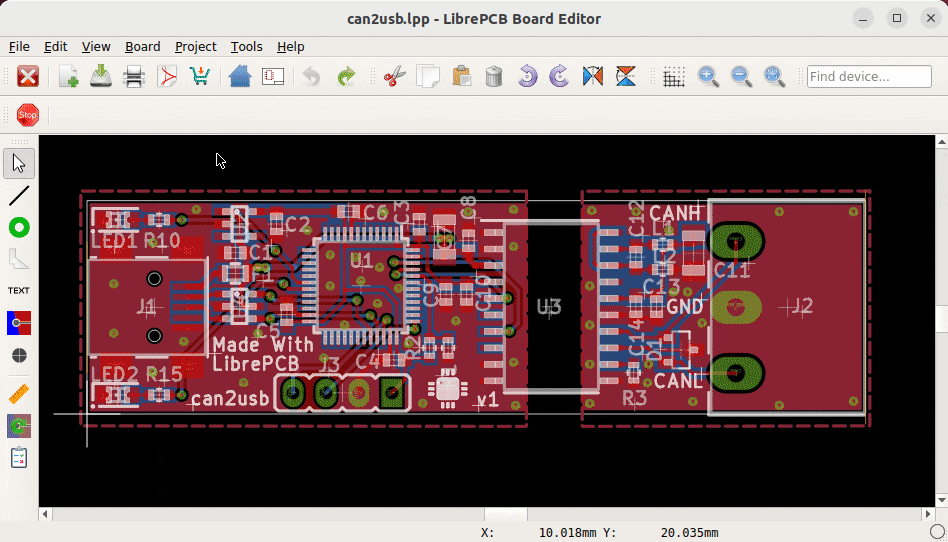Click the CANH silkscreen text
948x542 pixels.
(674, 213)
